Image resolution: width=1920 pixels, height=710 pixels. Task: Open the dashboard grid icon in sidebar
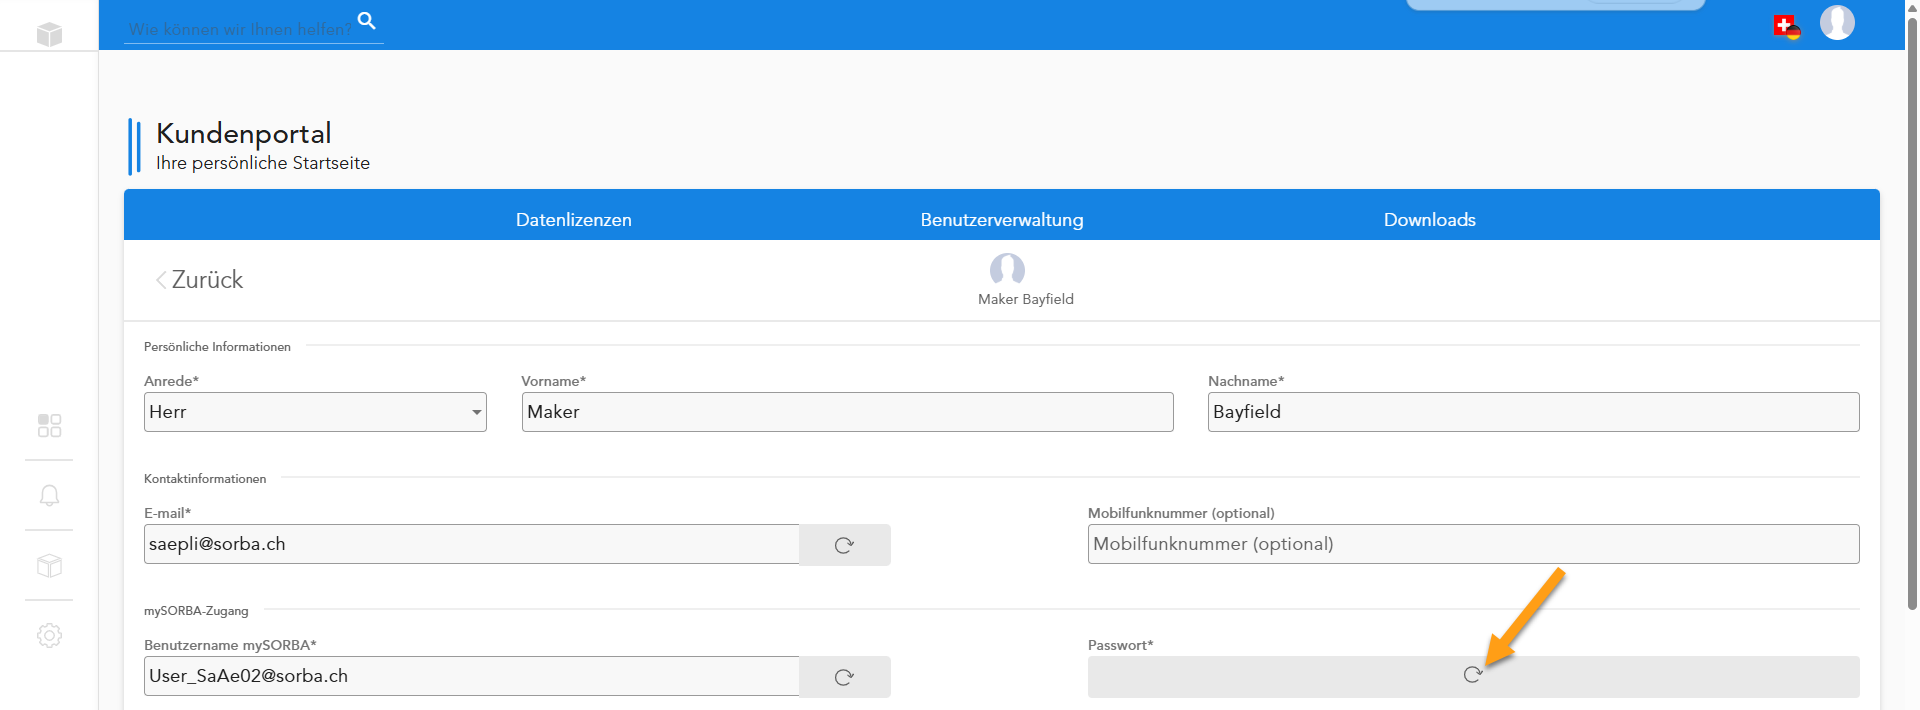point(49,426)
